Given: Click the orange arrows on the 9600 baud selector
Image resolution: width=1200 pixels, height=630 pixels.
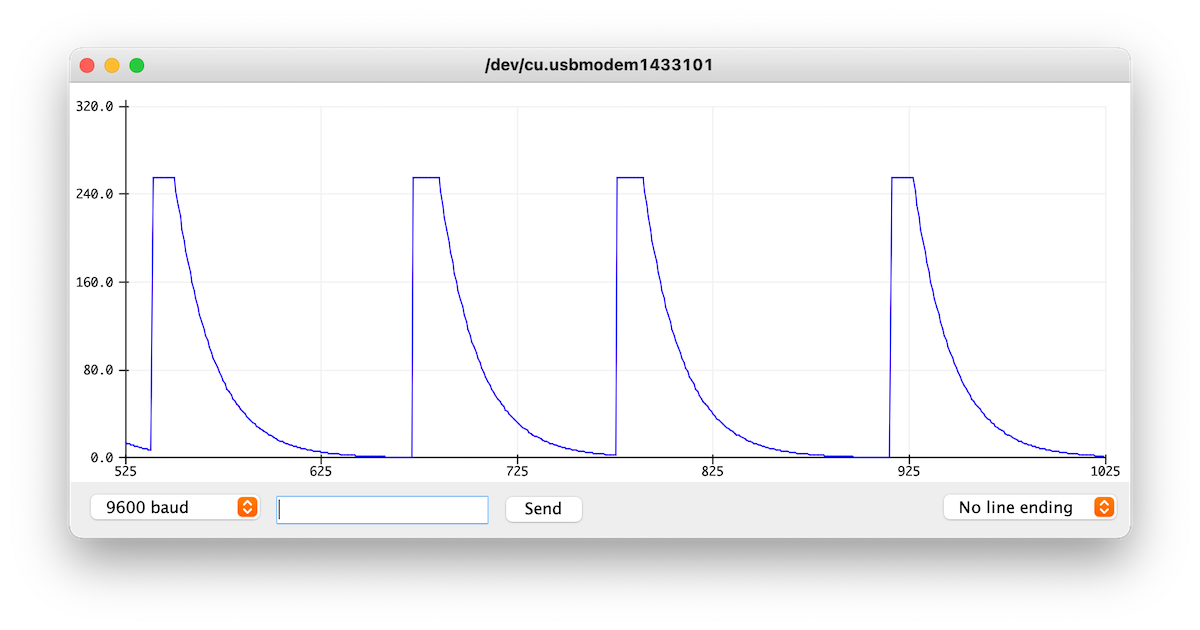Looking at the screenshot, I should (246, 507).
